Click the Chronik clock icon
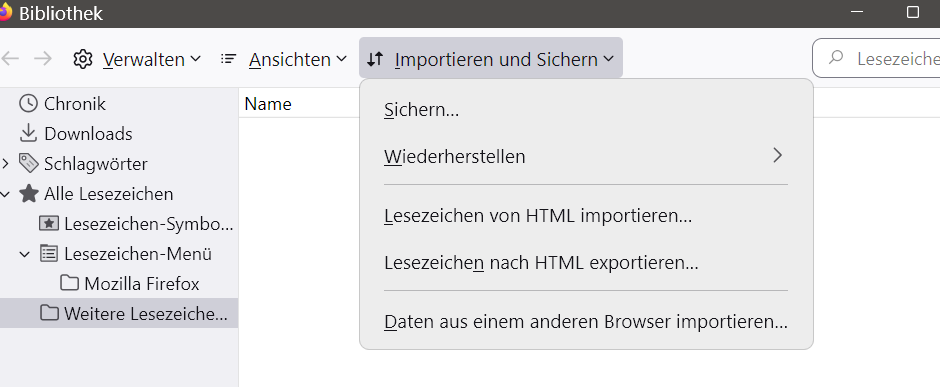The width and height of the screenshot is (940, 387). (x=28, y=104)
